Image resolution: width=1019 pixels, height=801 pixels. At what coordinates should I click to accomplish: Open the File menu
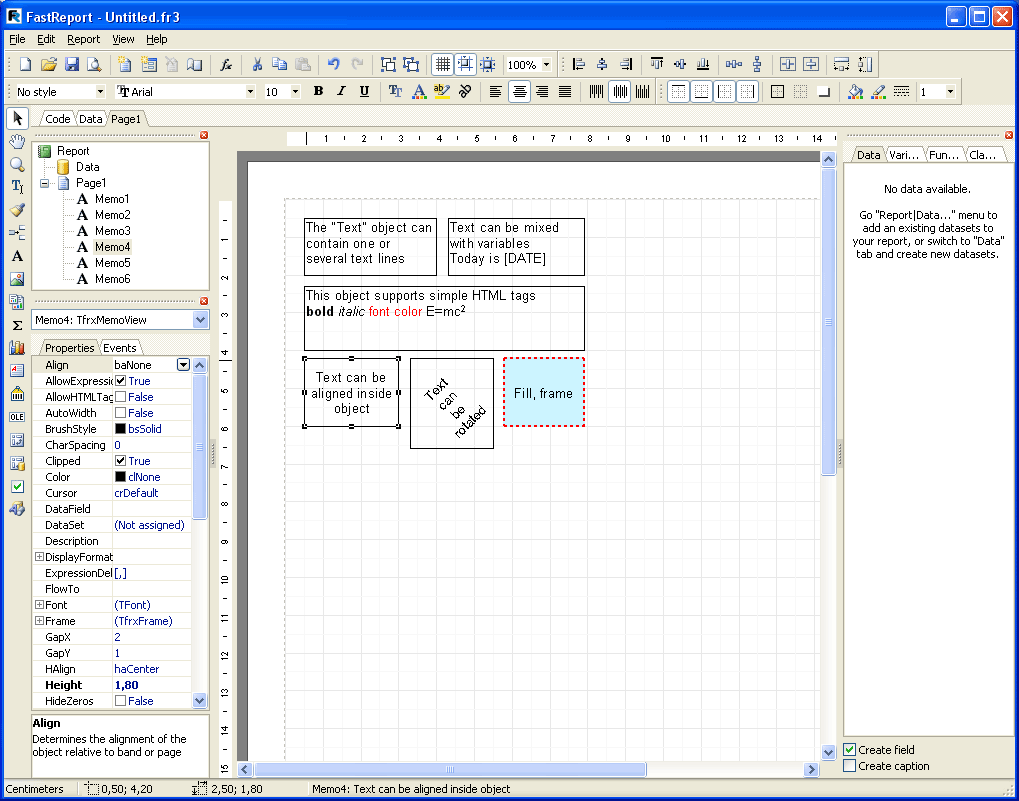[18, 39]
